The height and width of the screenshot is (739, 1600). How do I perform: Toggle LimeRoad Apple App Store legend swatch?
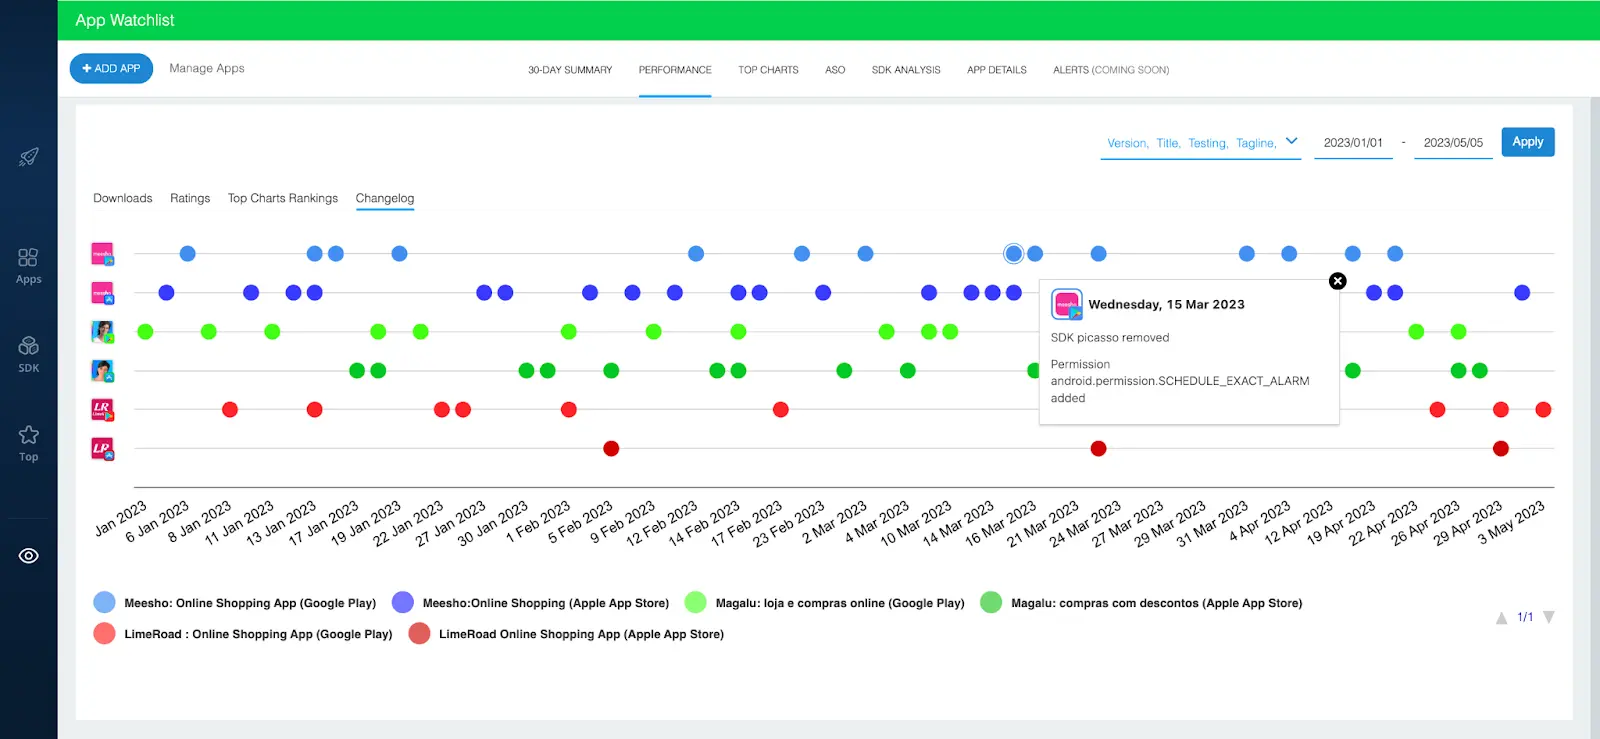pos(419,633)
